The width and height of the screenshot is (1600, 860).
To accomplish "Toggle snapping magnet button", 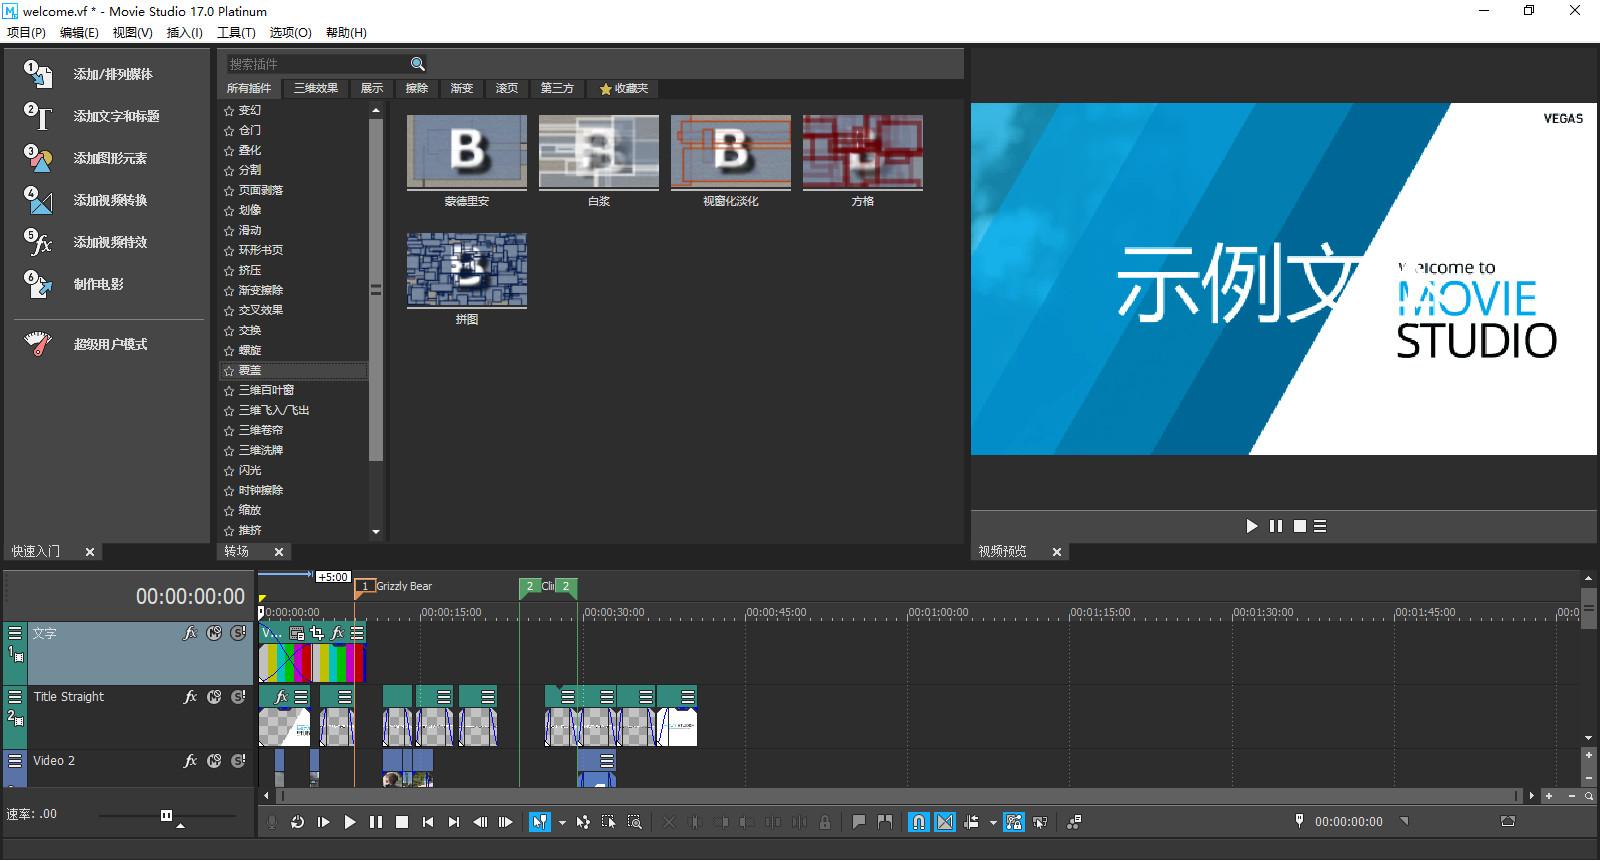I will pyautogui.click(x=918, y=822).
